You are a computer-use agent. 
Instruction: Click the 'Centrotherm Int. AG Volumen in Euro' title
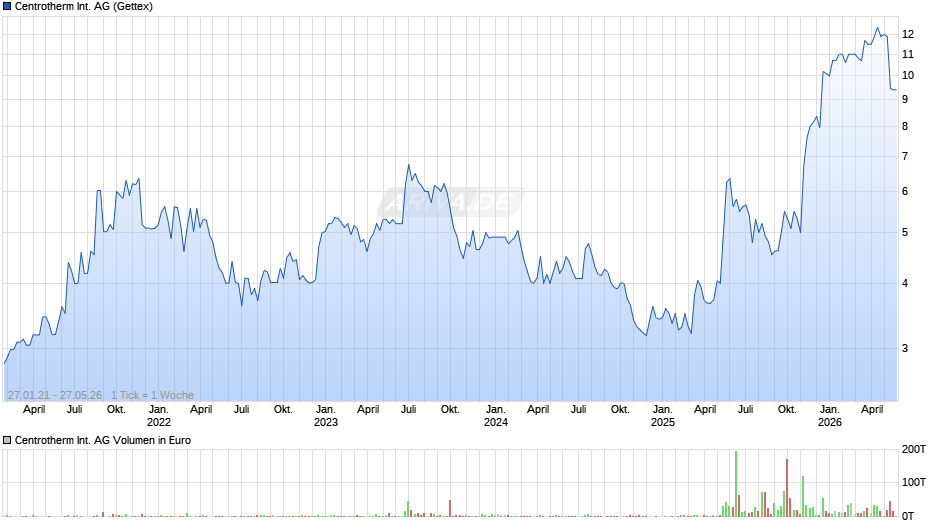103,440
